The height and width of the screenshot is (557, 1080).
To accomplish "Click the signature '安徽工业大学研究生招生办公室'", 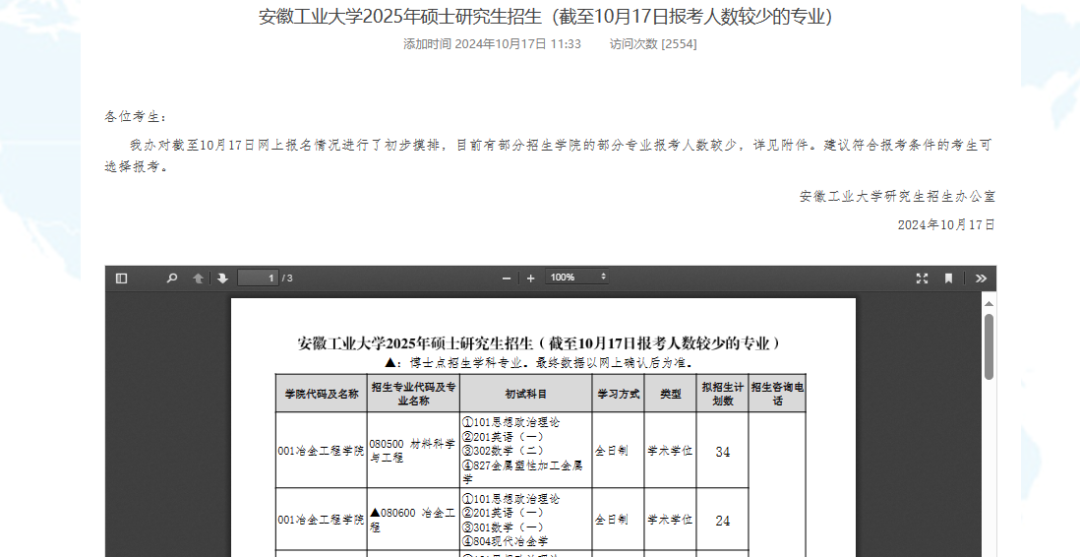I will click(897, 196).
